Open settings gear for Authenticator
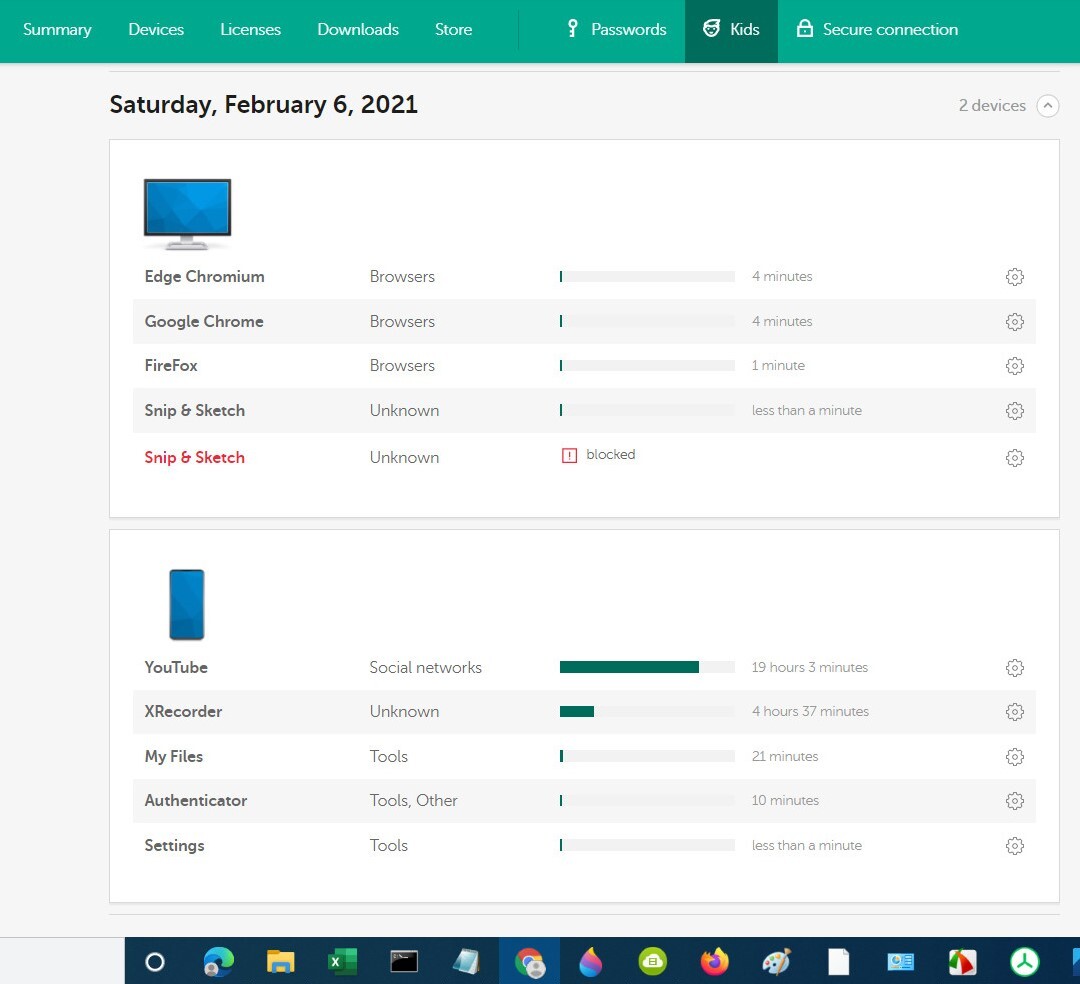 pyautogui.click(x=1014, y=801)
